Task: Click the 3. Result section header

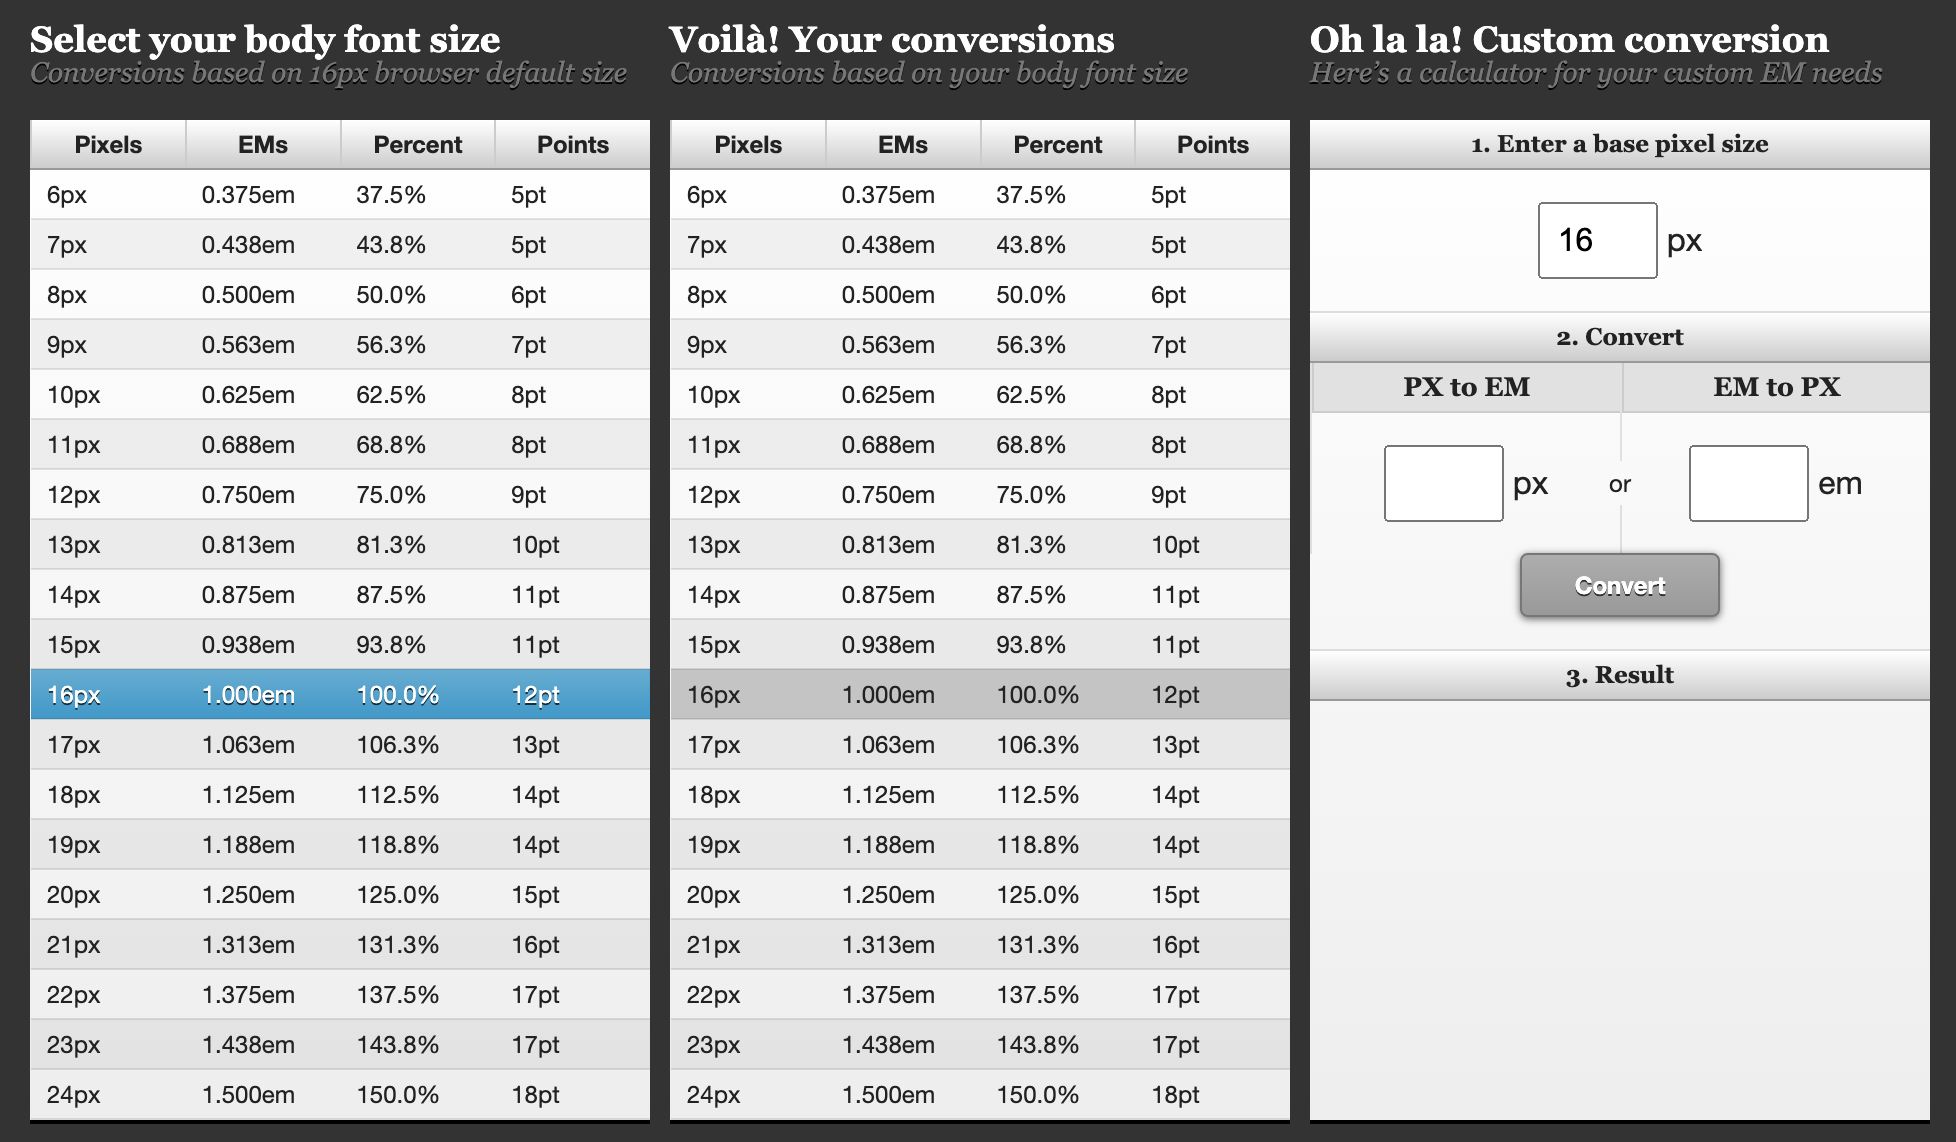Action: pos(1619,675)
